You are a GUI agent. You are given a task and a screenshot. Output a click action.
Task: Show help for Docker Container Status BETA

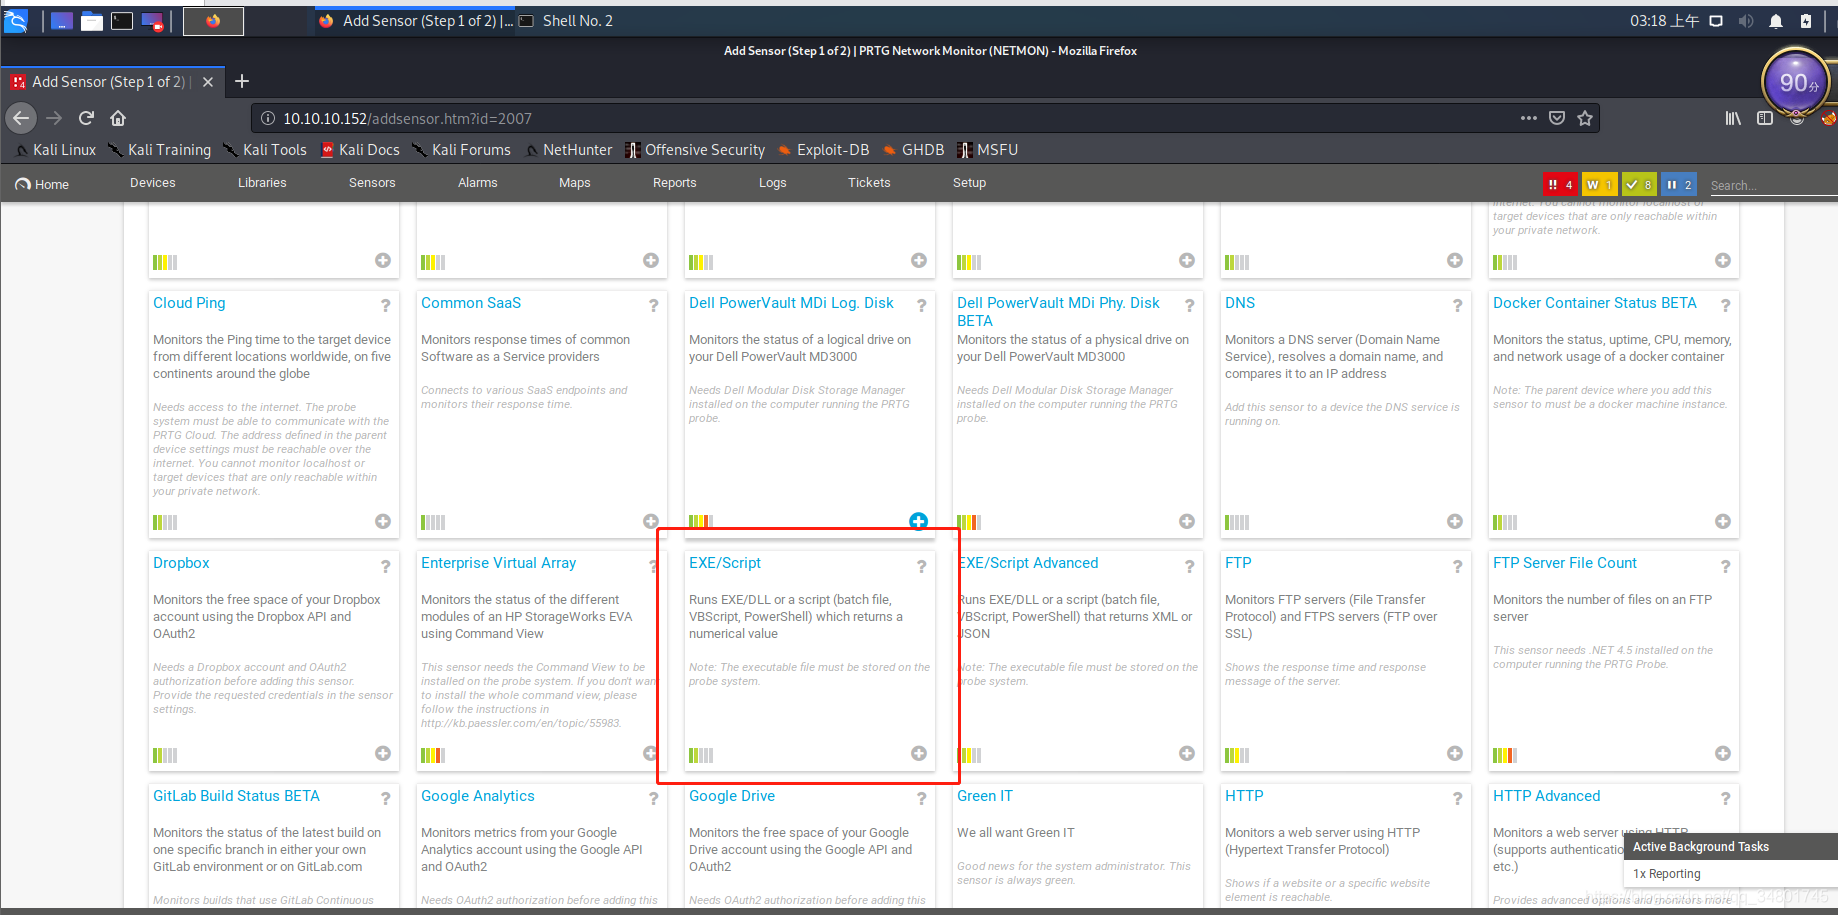pos(1725,306)
